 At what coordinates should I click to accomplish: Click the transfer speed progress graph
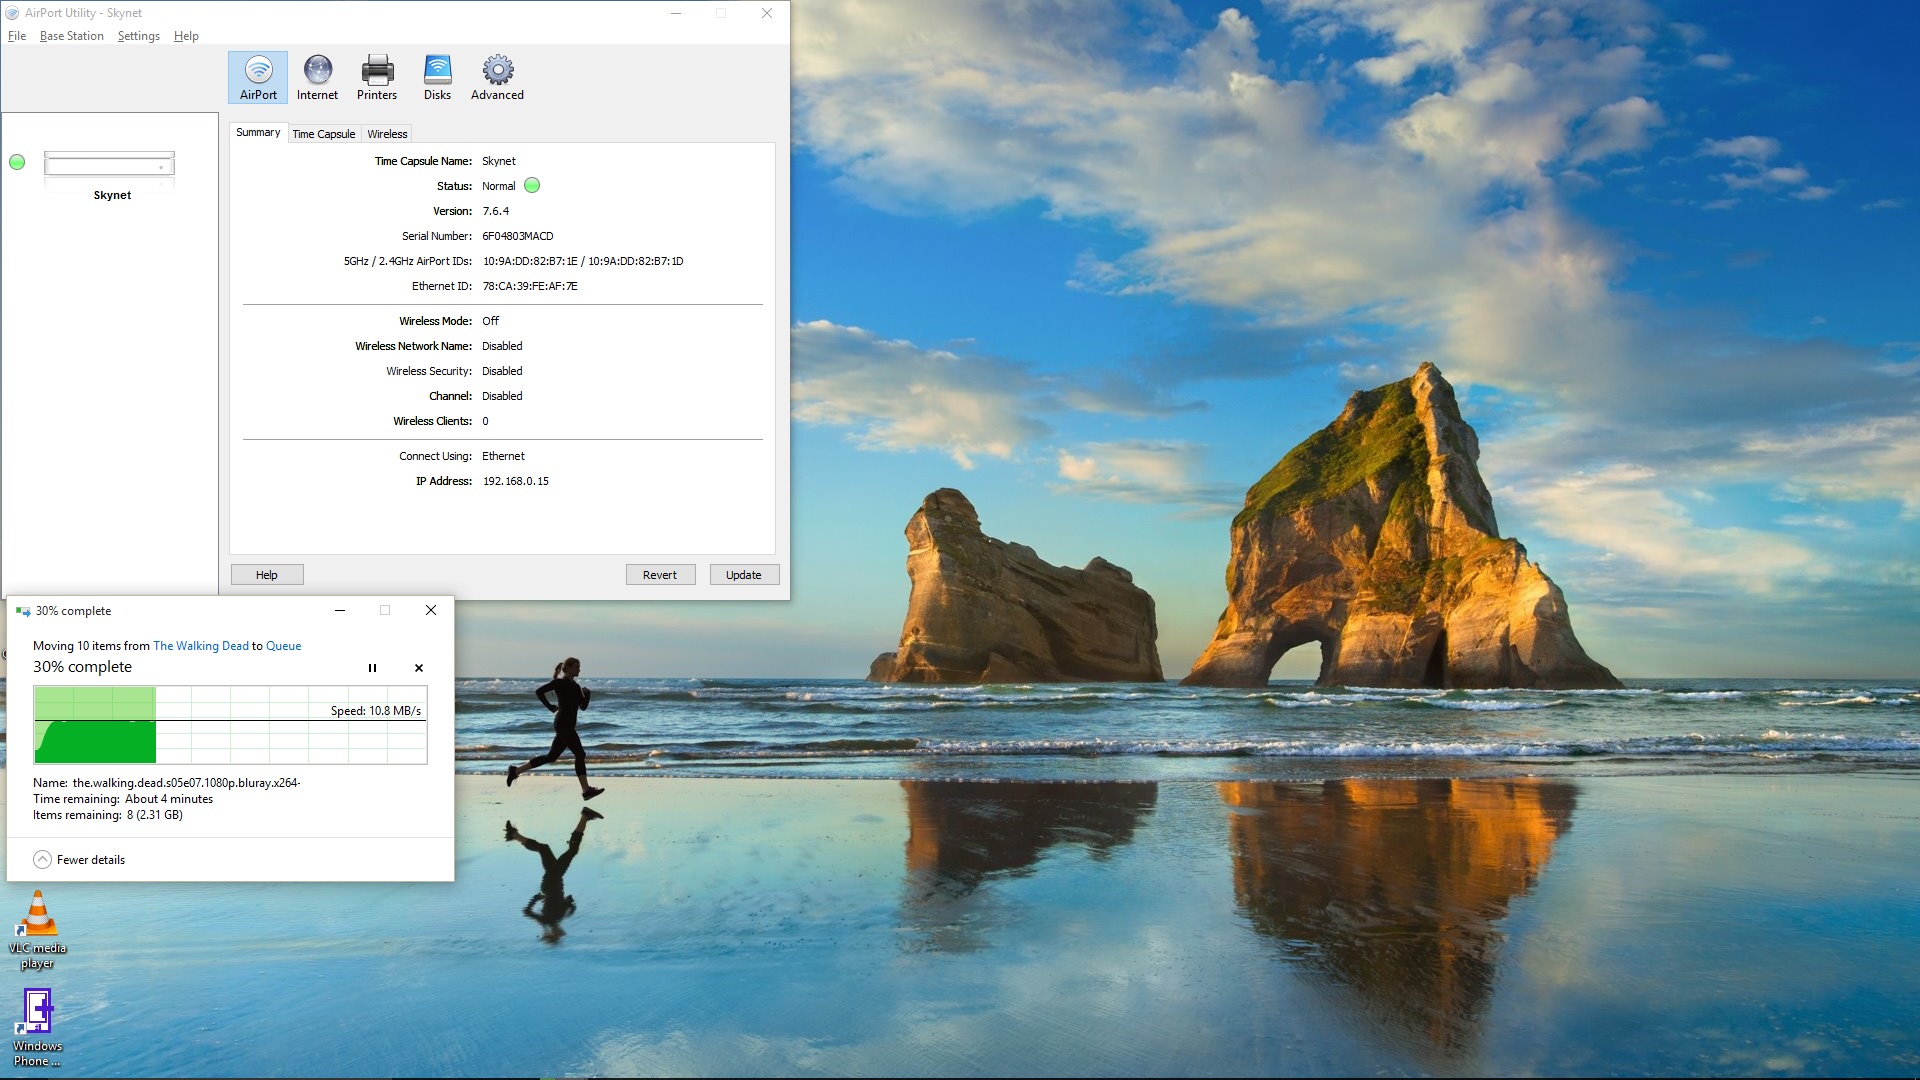pyautogui.click(x=230, y=726)
